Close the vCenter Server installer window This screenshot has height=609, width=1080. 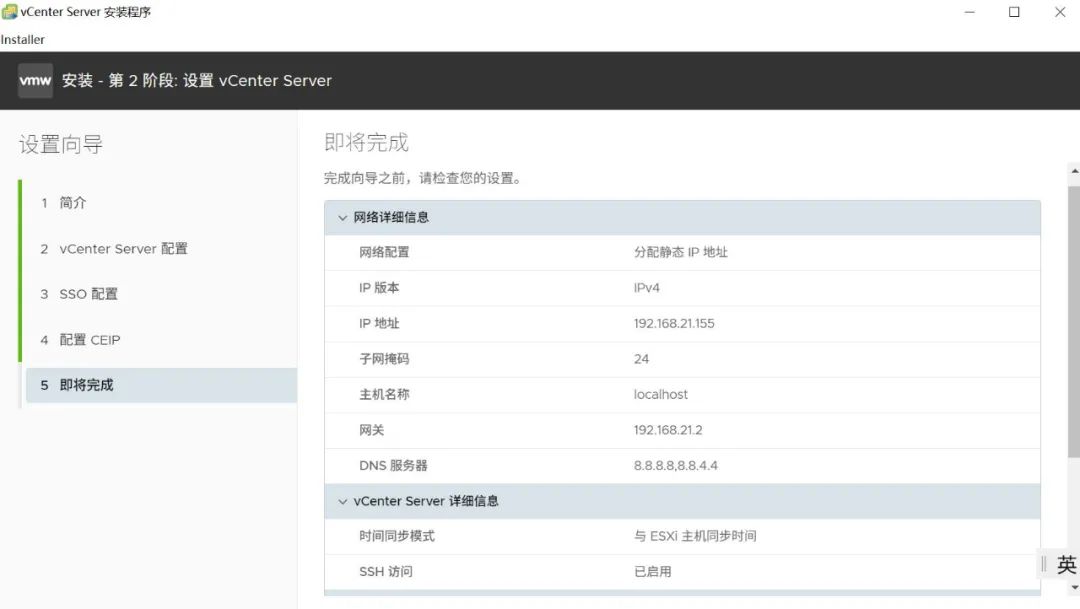1060,12
